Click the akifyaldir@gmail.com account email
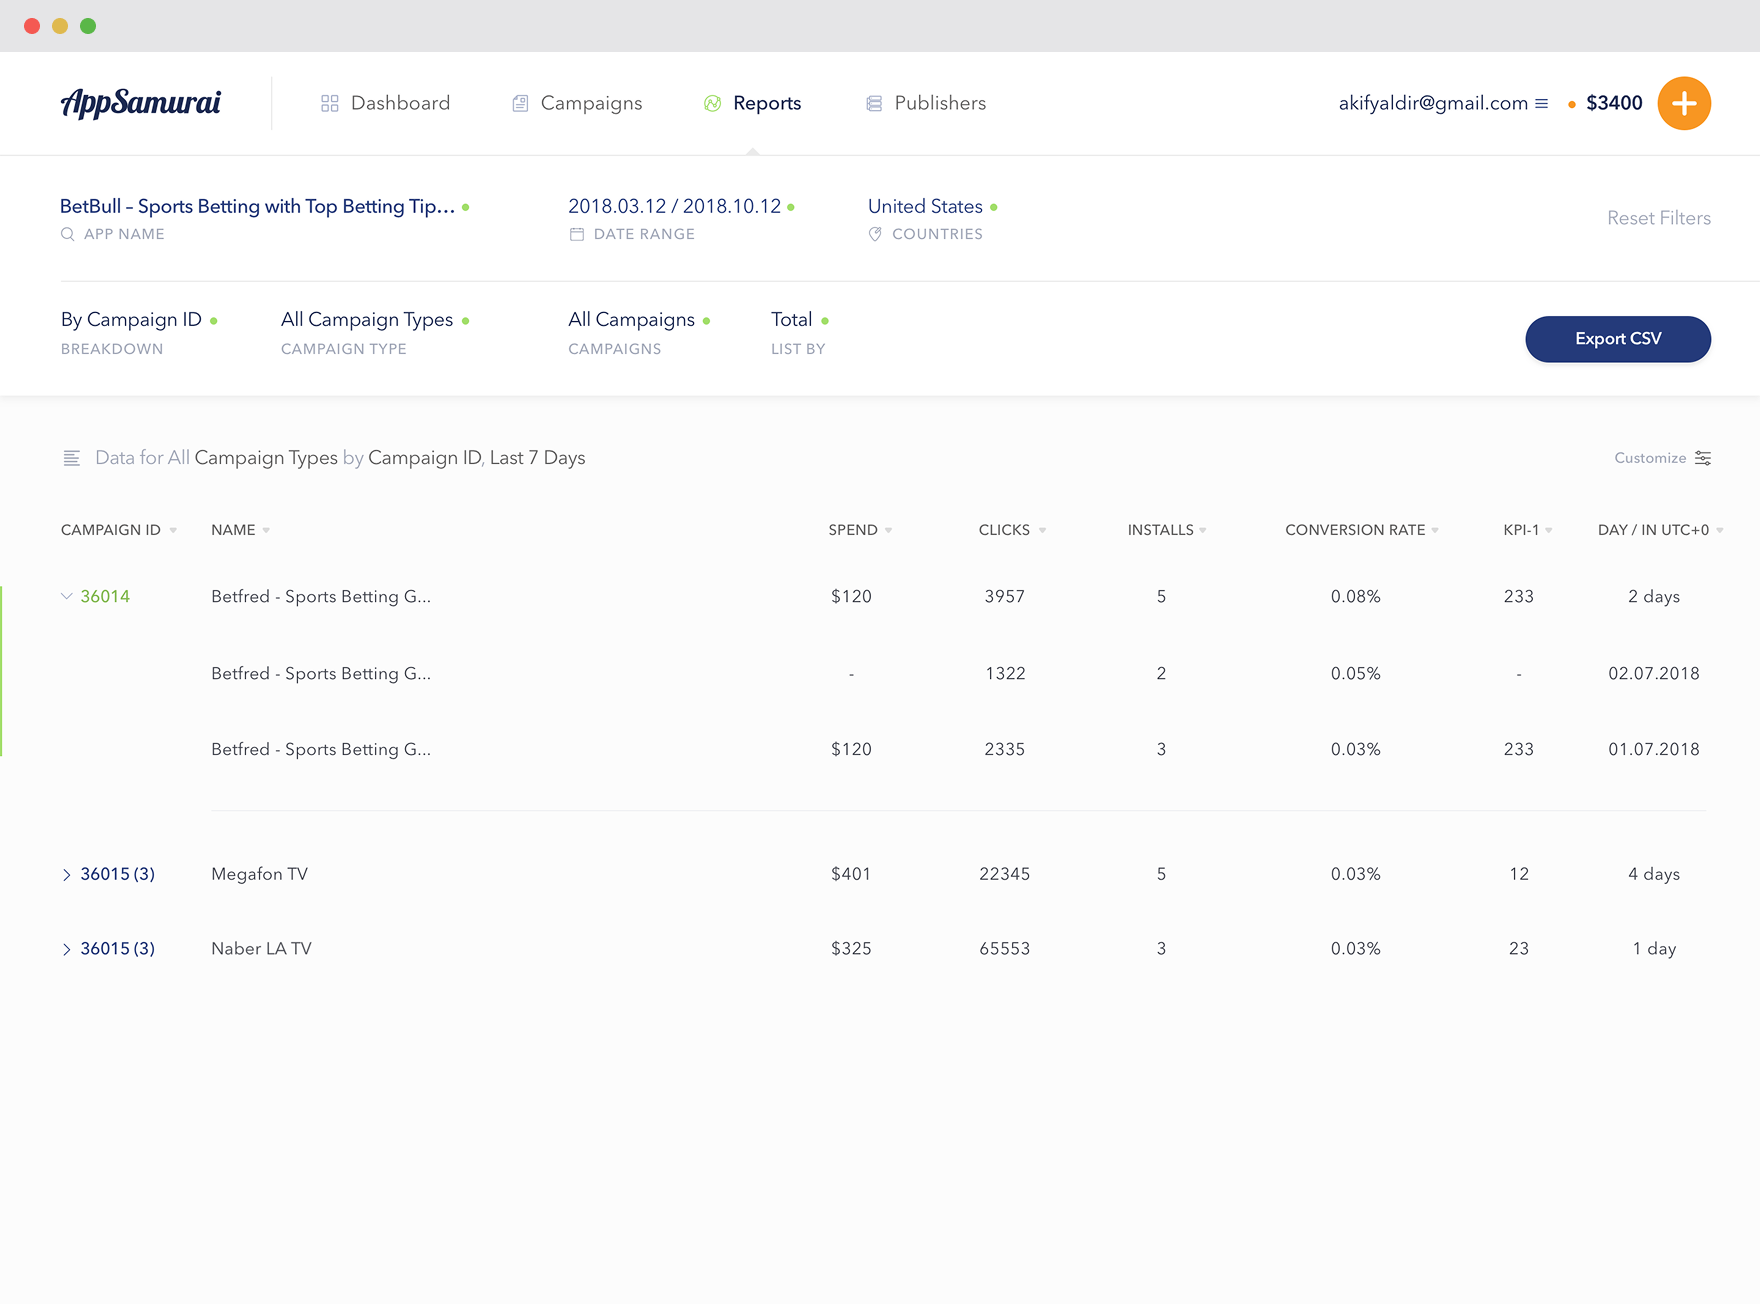This screenshot has width=1760, height=1304. (x=1433, y=103)
